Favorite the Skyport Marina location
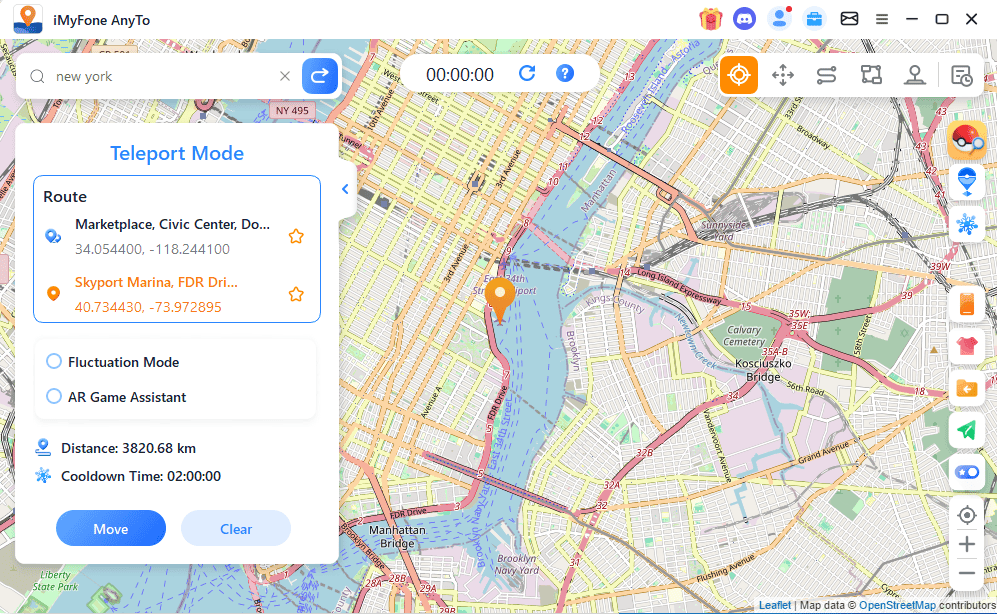Viewport: 997px width, 614px height. pos(296,294)
